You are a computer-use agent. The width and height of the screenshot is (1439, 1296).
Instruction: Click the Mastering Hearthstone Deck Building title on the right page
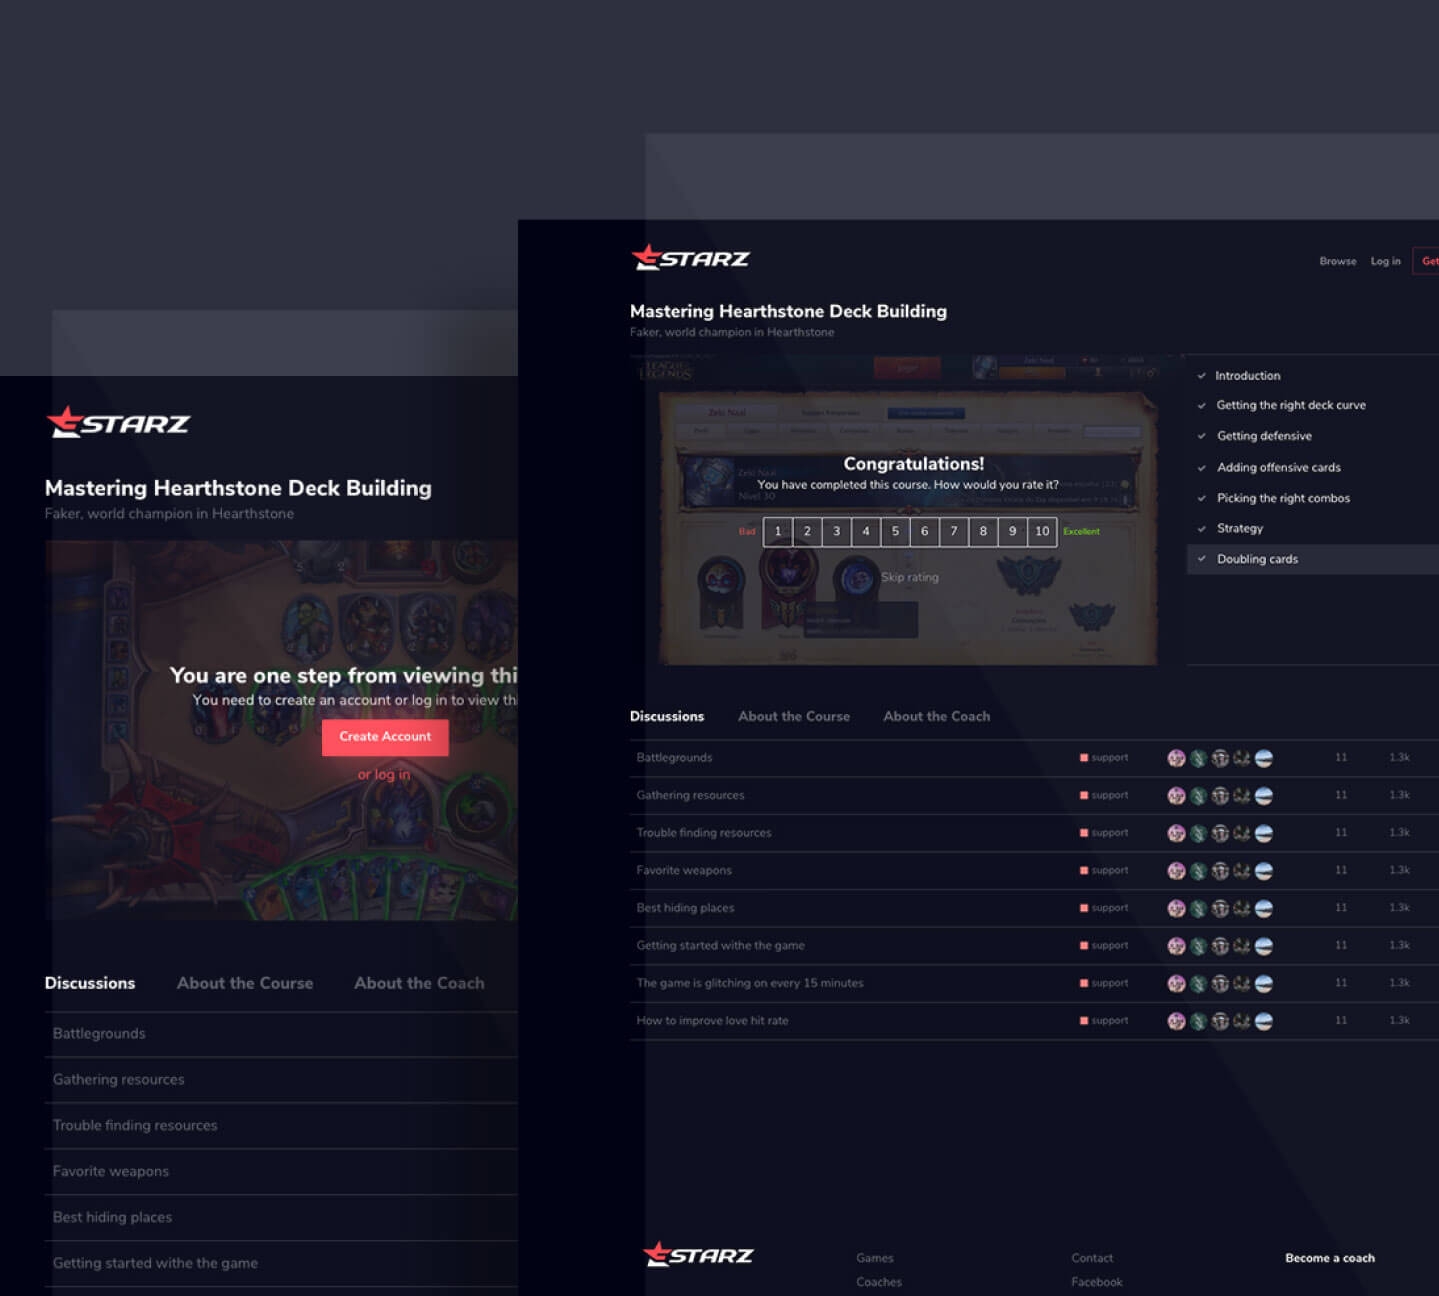tap(788, 311)
